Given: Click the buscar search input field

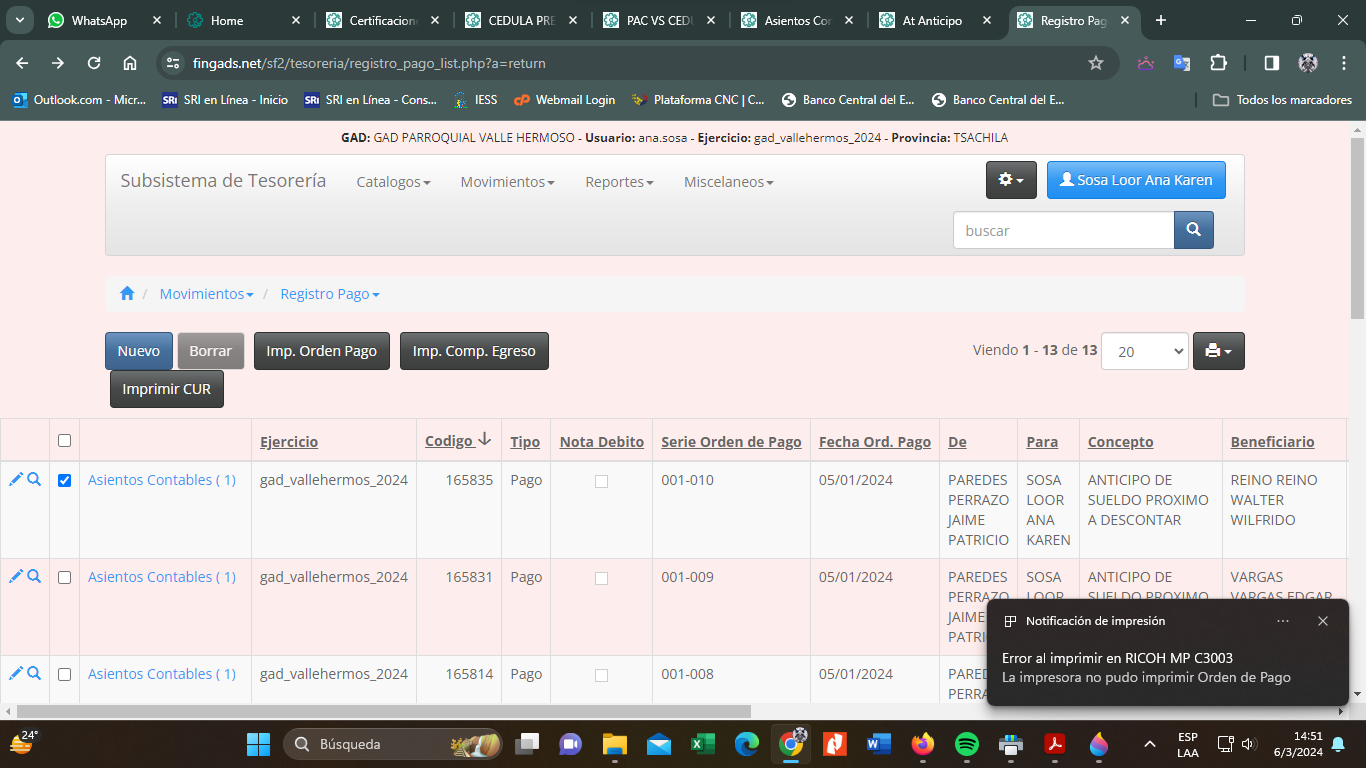Looking at the screenshot, I should 1062,230.
